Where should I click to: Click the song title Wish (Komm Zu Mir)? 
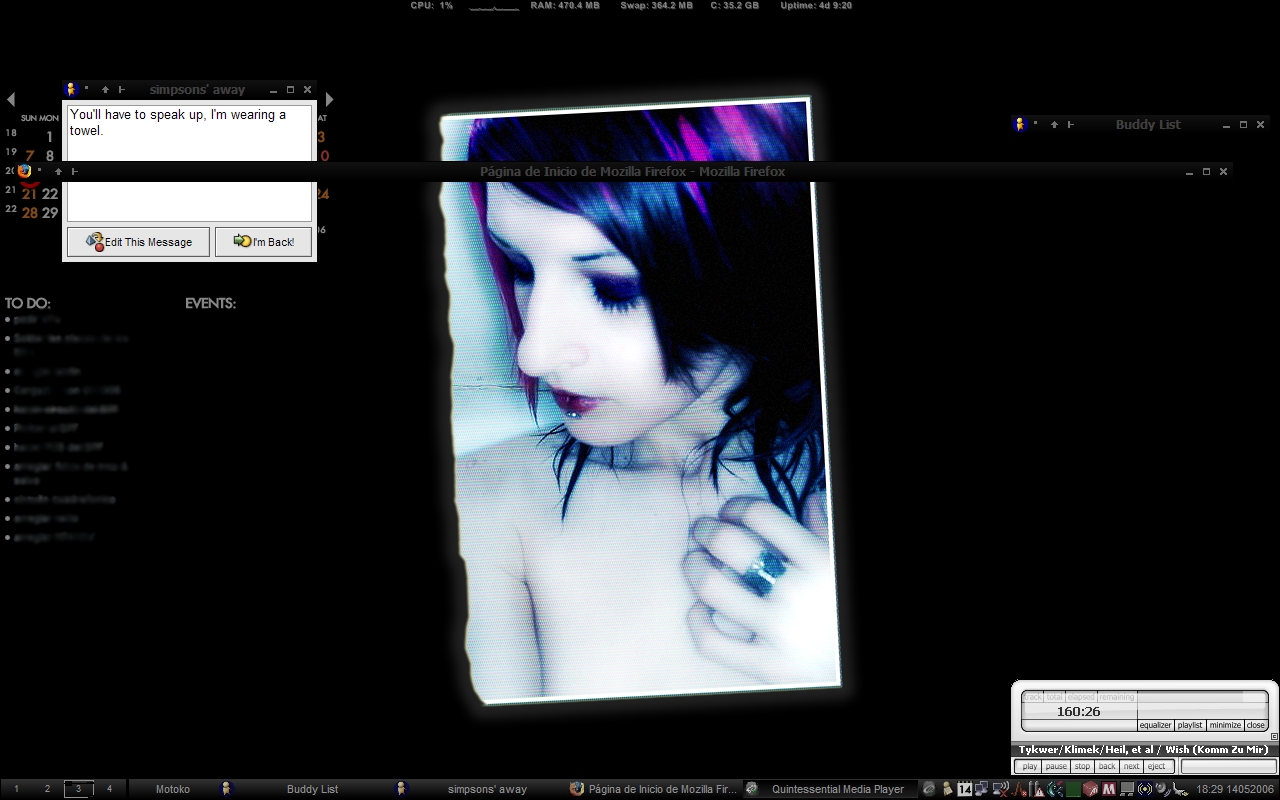(x=1217, y=750)
